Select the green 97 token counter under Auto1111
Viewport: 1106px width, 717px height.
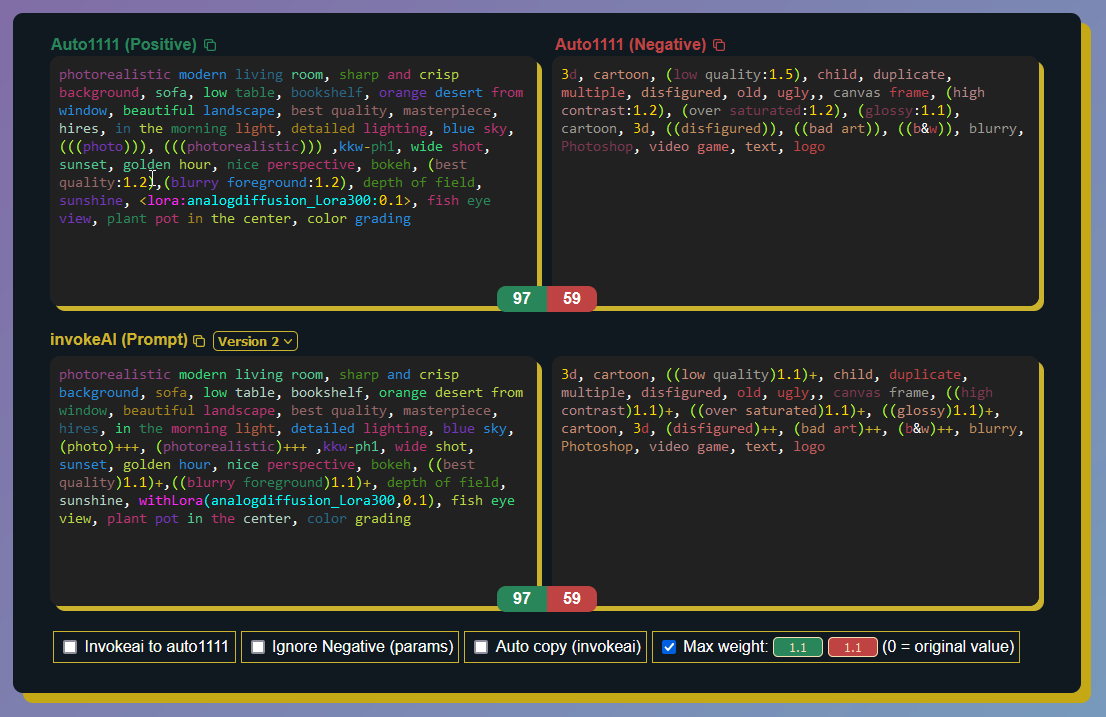(x=522, y=298)
